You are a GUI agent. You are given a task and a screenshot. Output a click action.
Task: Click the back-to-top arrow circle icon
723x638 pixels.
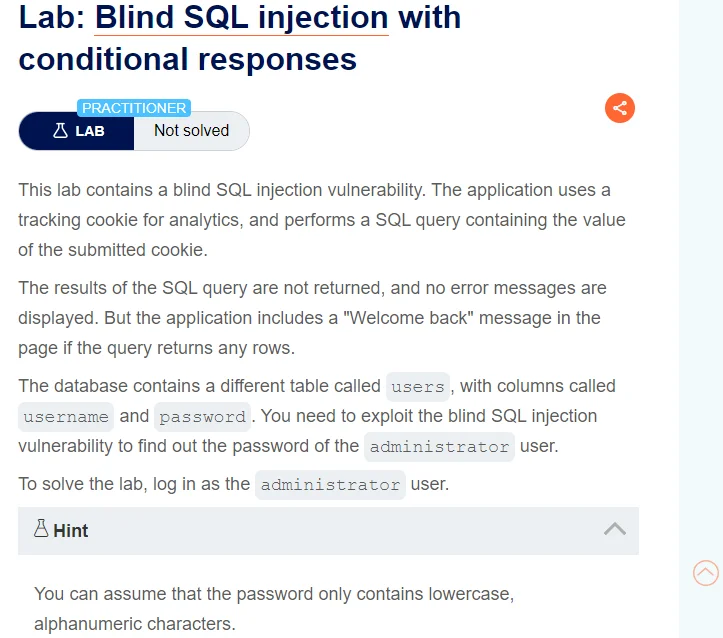pos(705,573)
